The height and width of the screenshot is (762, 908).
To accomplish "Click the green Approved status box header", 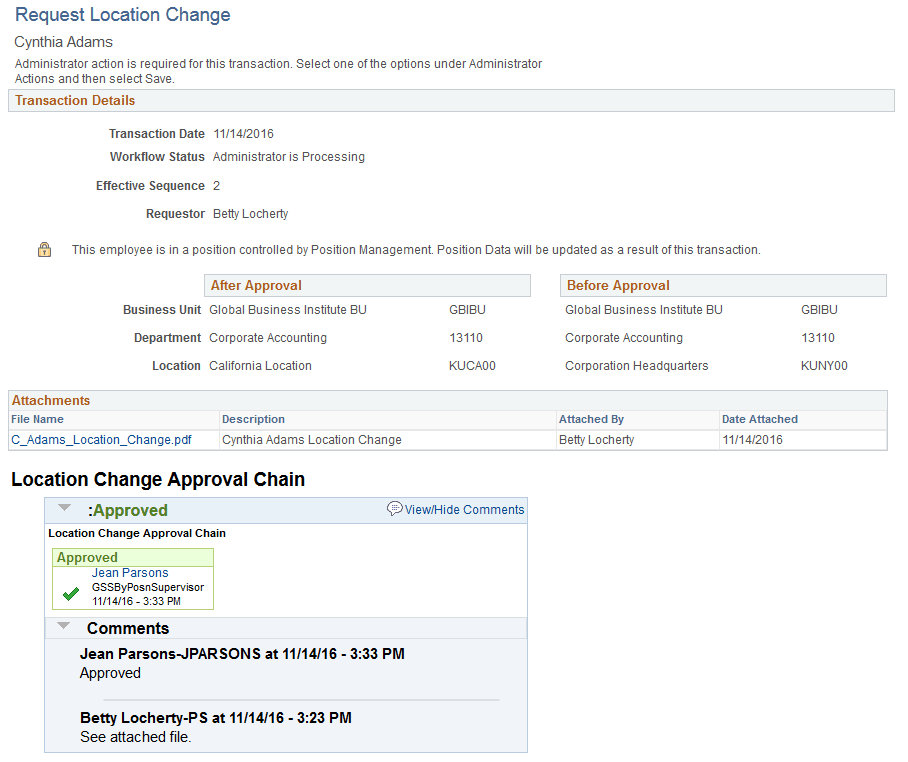I will click(x=133, y=558).
